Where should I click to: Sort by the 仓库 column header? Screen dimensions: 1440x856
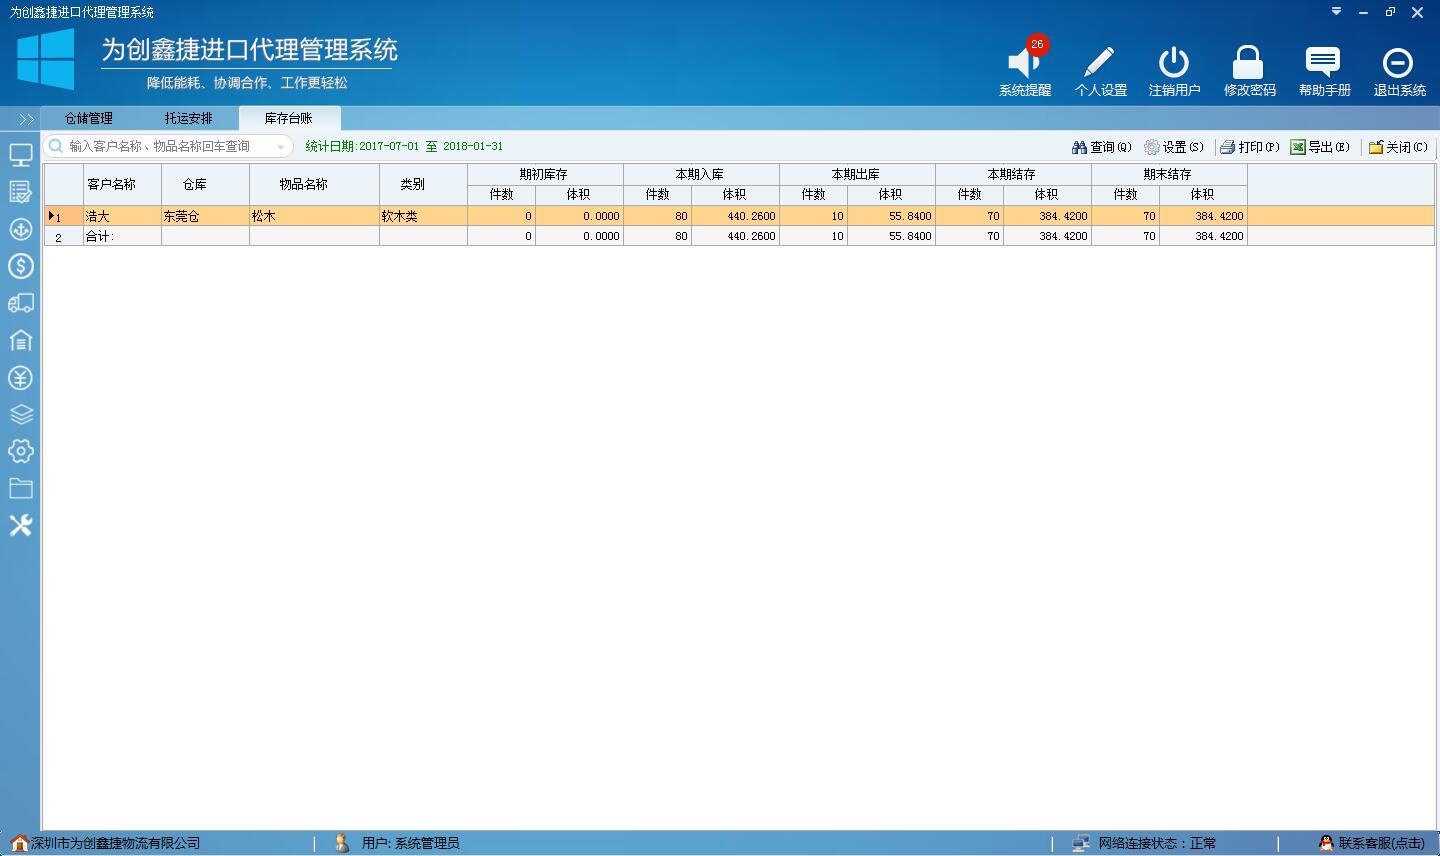click(205, 184)
